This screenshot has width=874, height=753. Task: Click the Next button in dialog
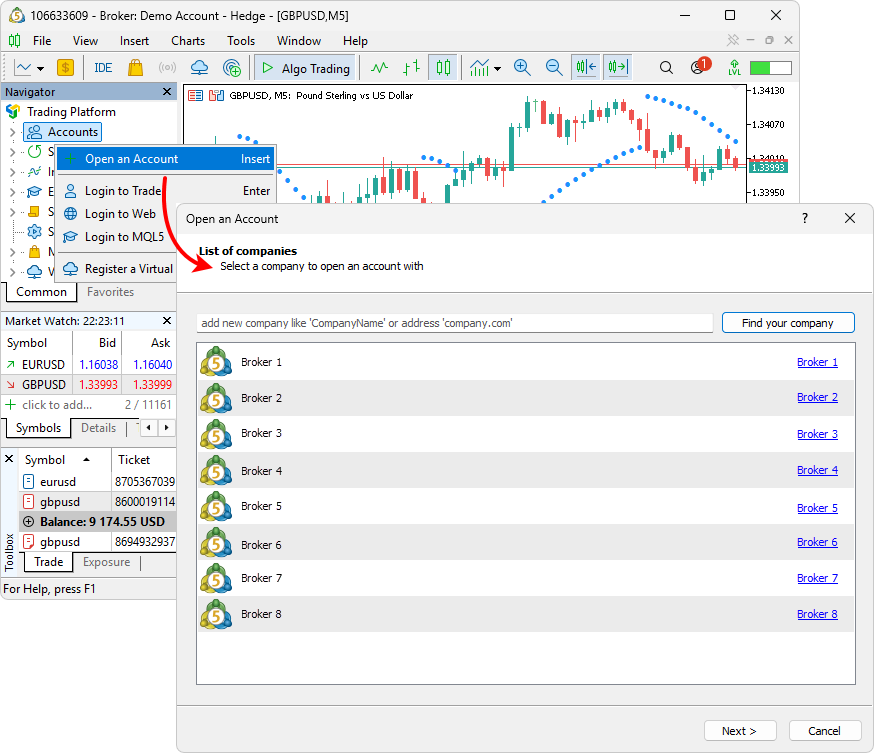point(740,731)
